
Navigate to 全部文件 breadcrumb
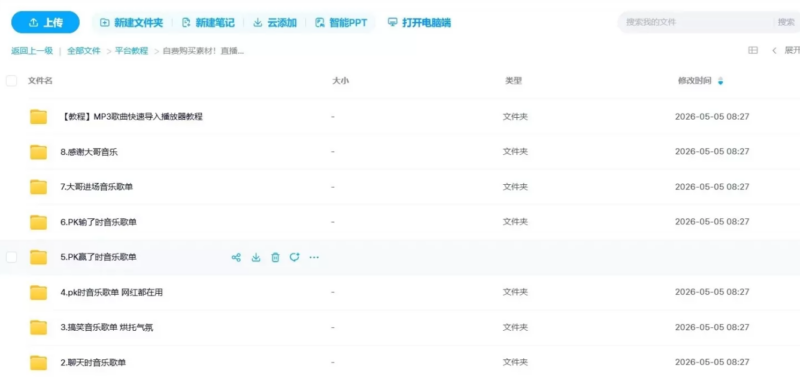[x=84, y=51]
